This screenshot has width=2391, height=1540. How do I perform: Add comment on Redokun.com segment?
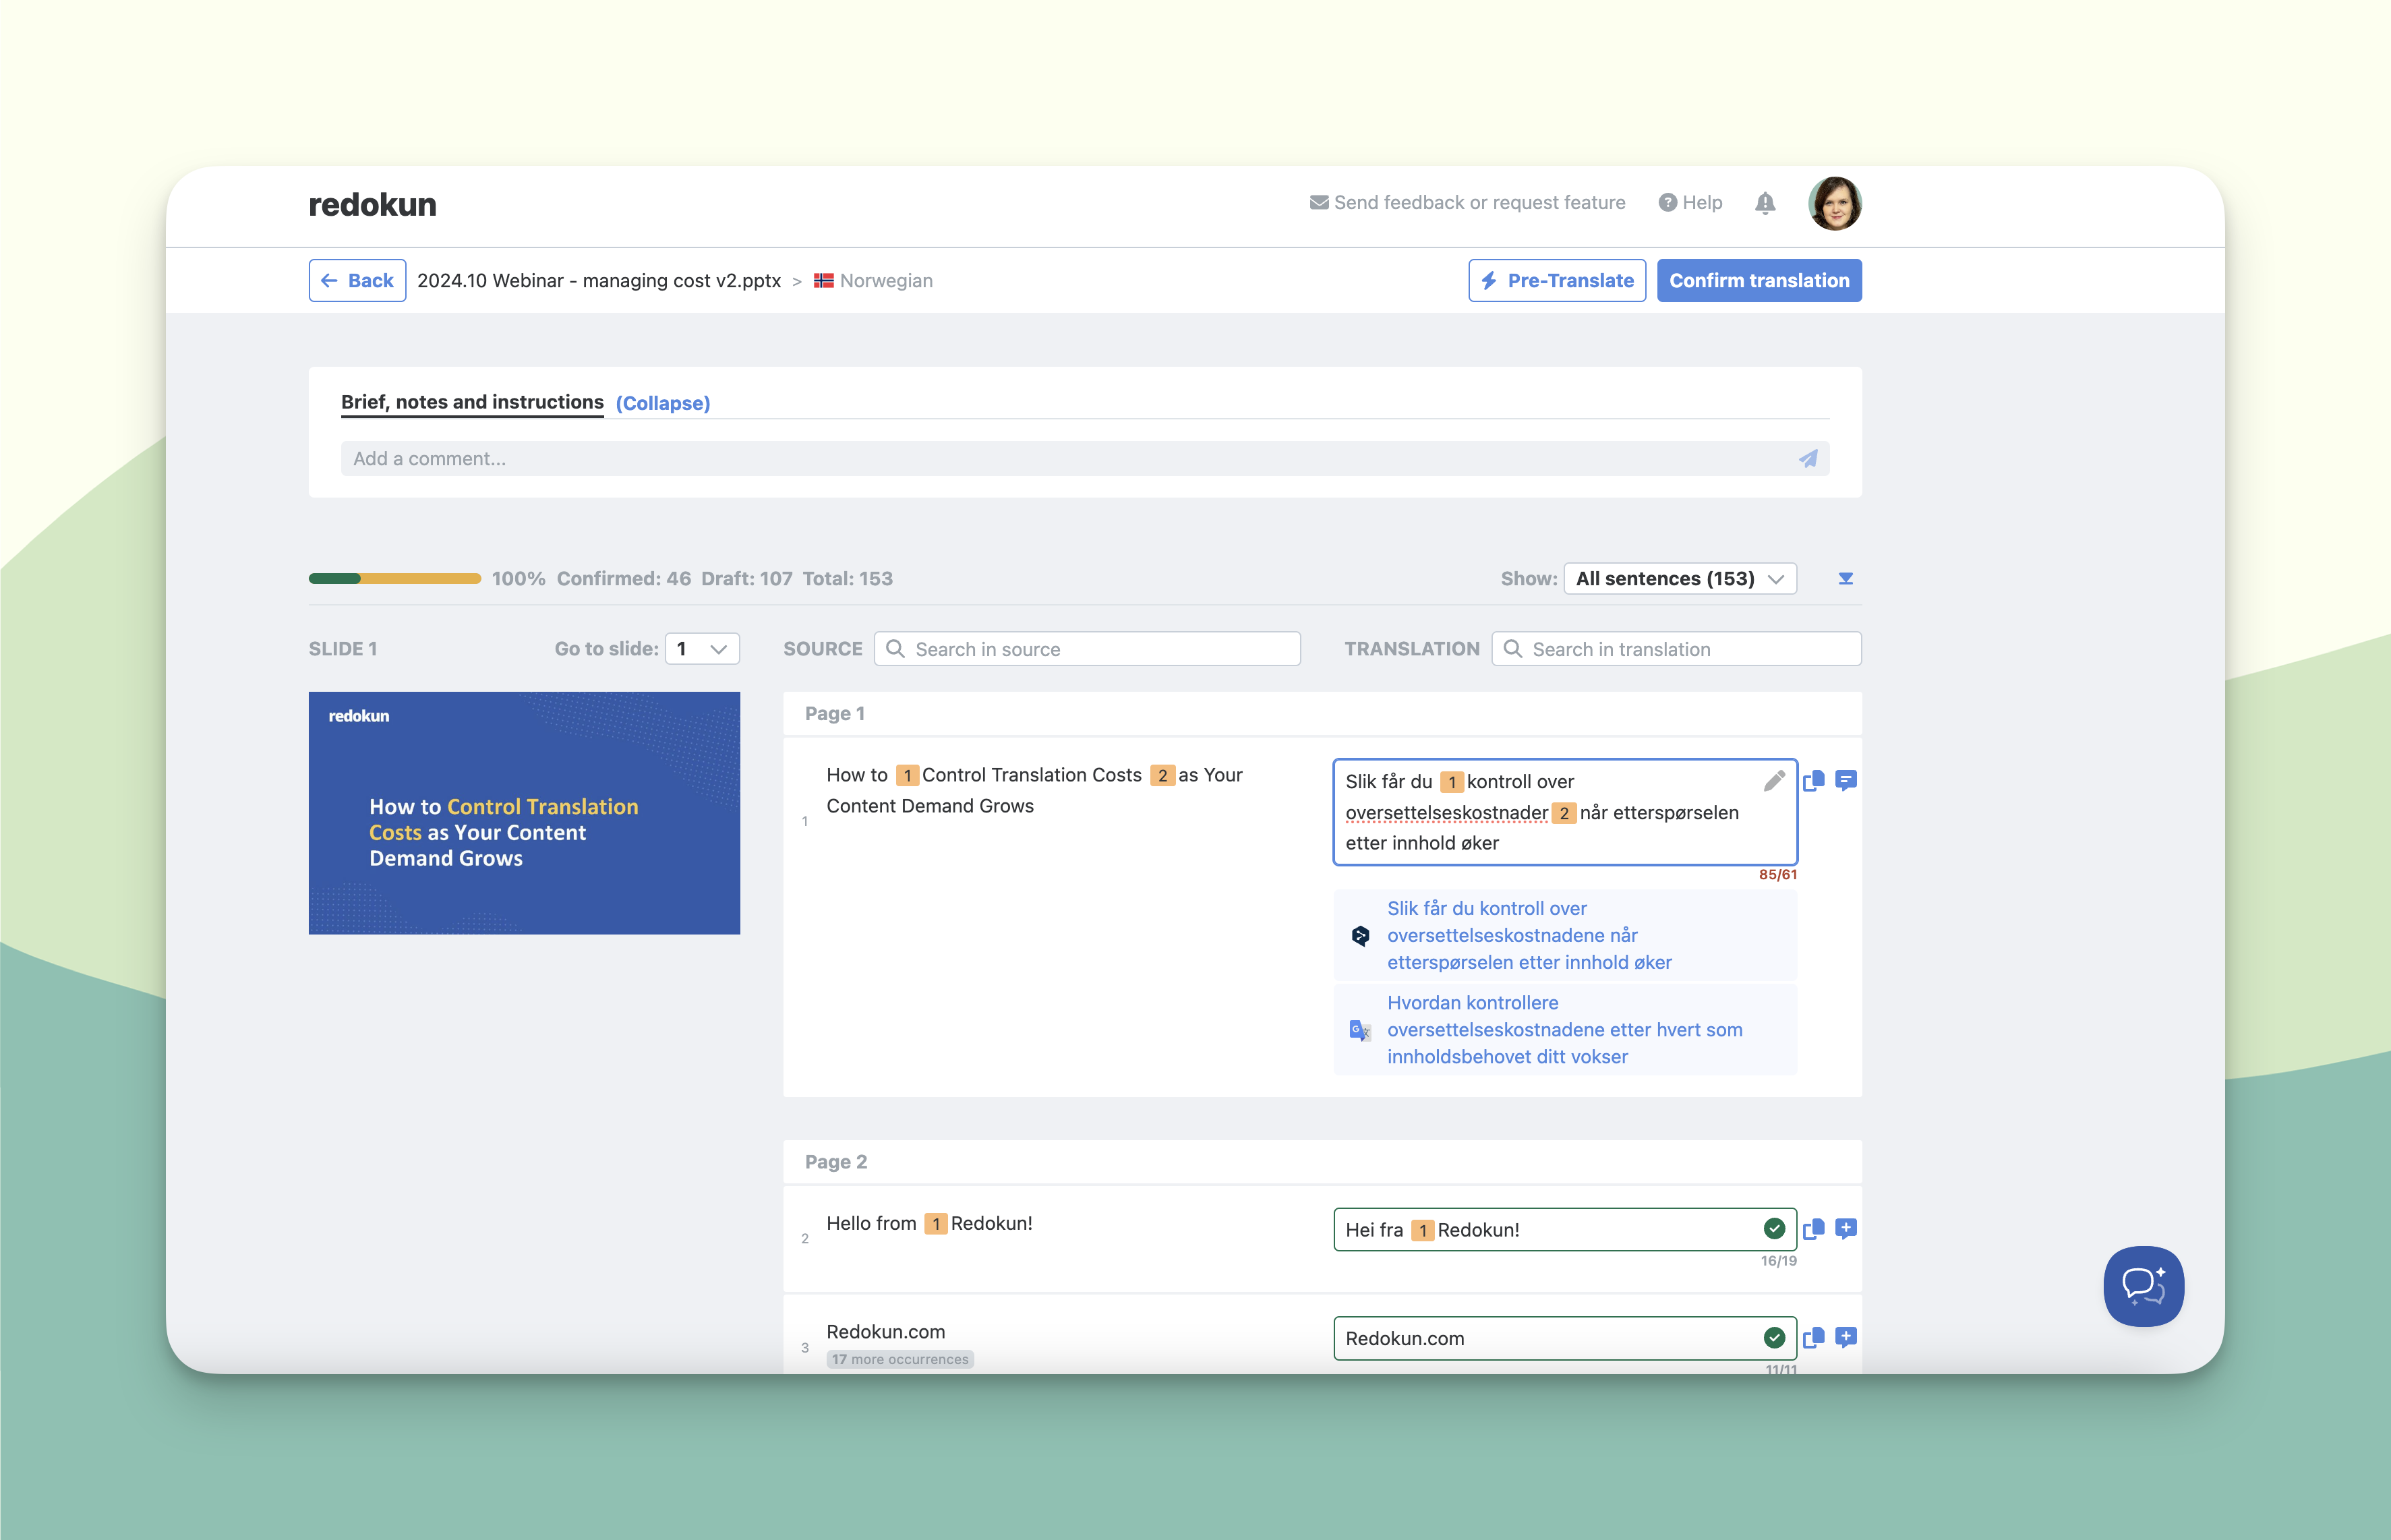1846,1338
